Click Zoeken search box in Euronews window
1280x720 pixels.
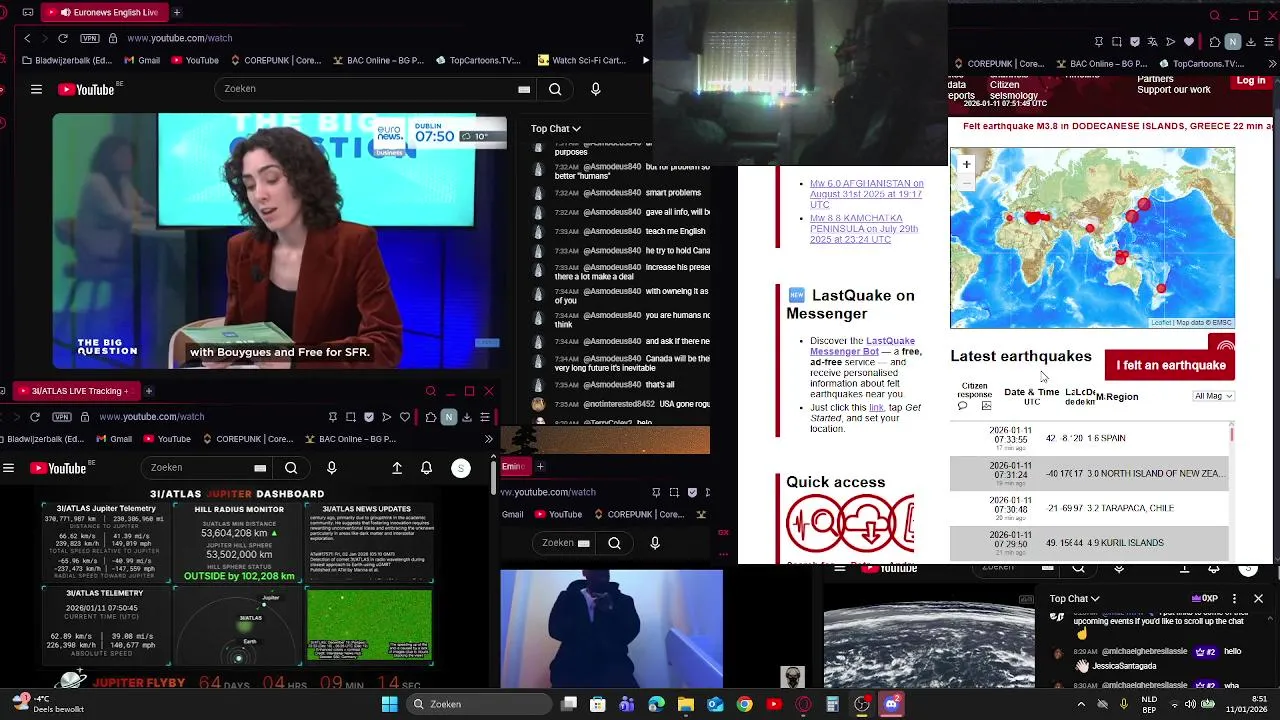coord(375,89)
